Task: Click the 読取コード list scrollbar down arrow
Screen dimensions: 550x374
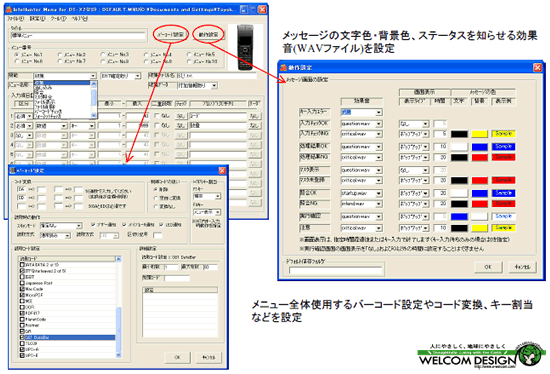Action: 119,355
